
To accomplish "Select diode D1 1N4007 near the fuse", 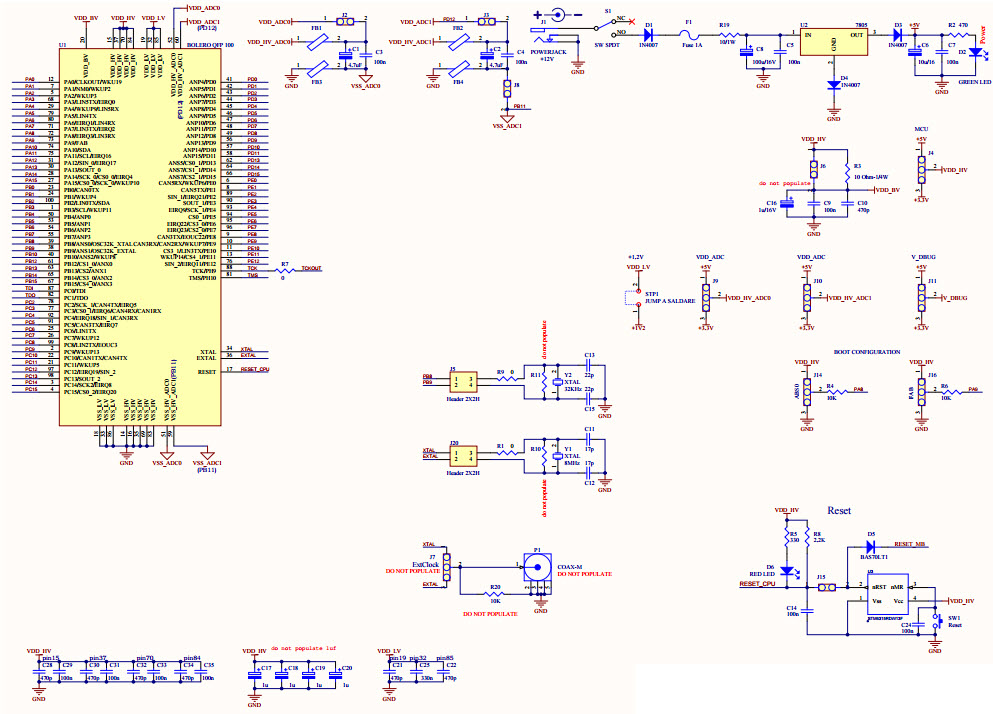I will tap(649, 33).
